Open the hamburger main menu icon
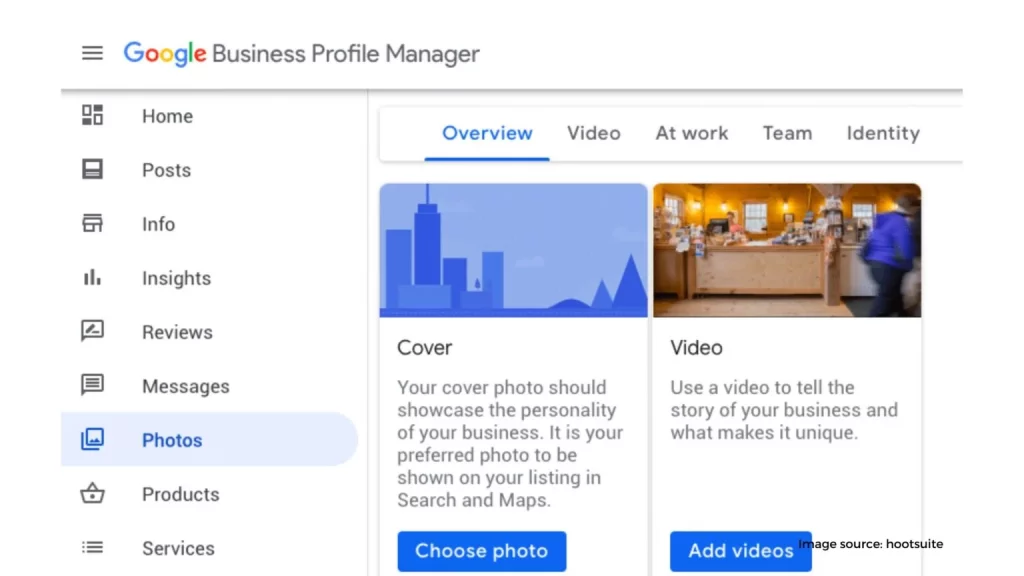The width and height of the screenshot is (1024, 576). [92, 53]
